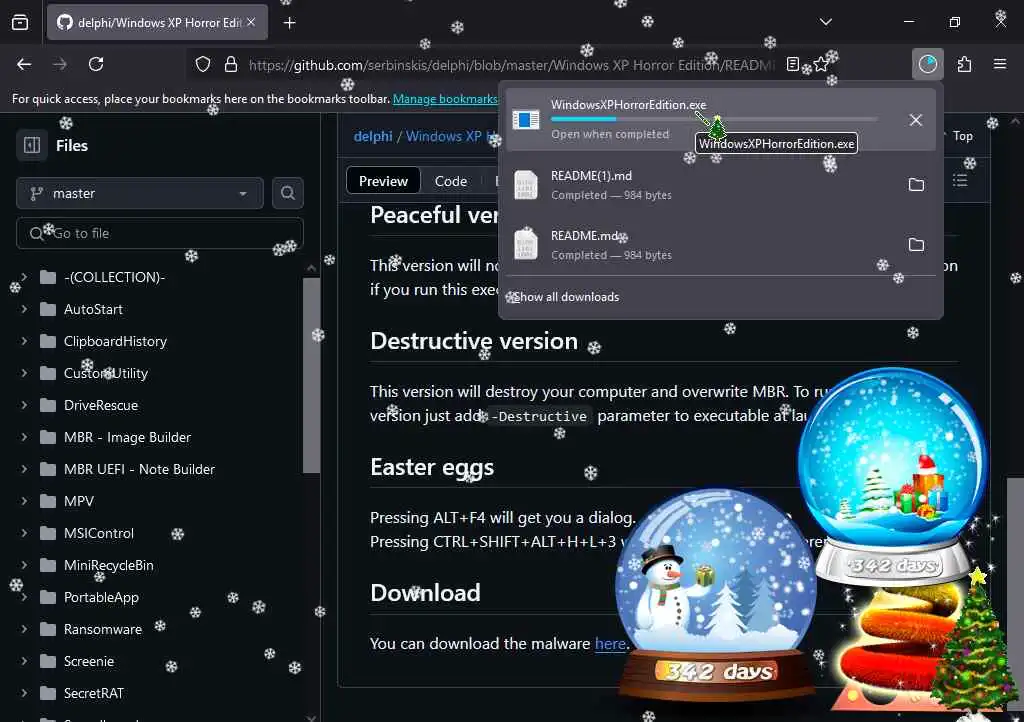
Task: Open the downloads toolbar button
Action: tap(927, 64)
